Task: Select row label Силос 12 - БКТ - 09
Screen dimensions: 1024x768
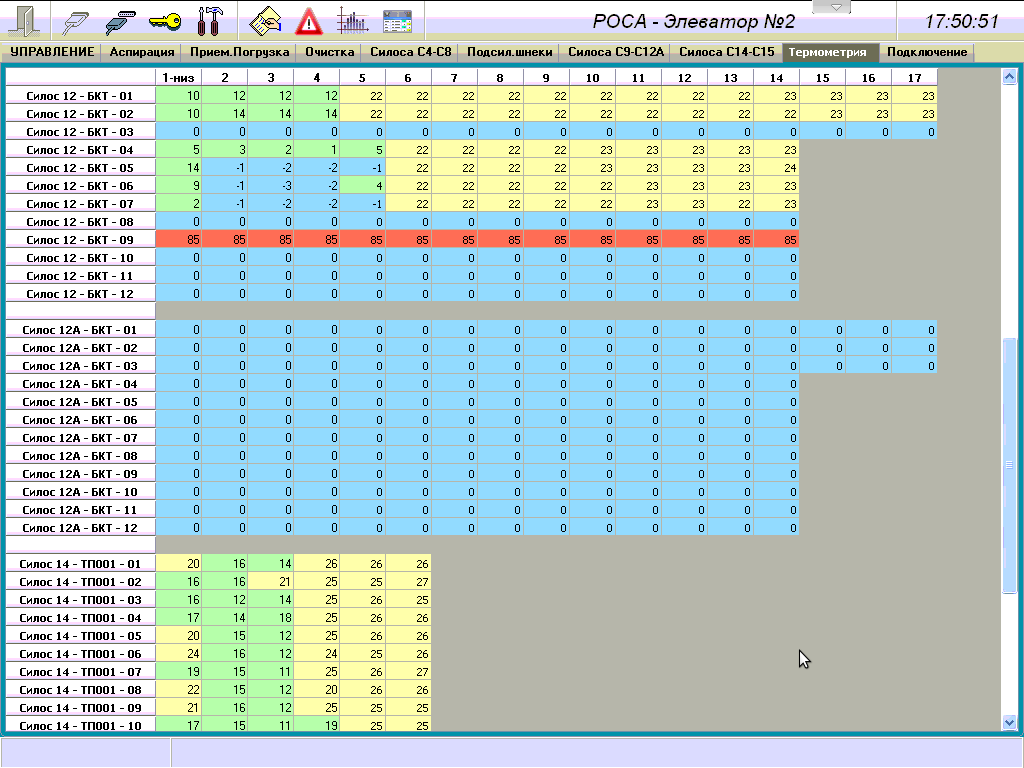Action: point(79,240)
